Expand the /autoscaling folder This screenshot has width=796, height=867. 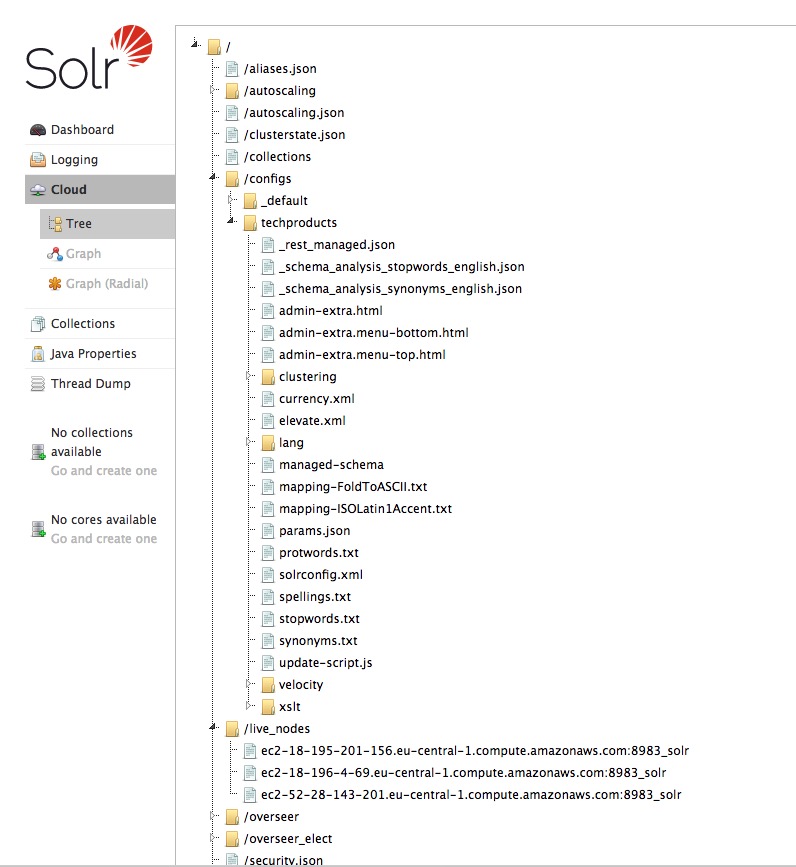point(212,90)
